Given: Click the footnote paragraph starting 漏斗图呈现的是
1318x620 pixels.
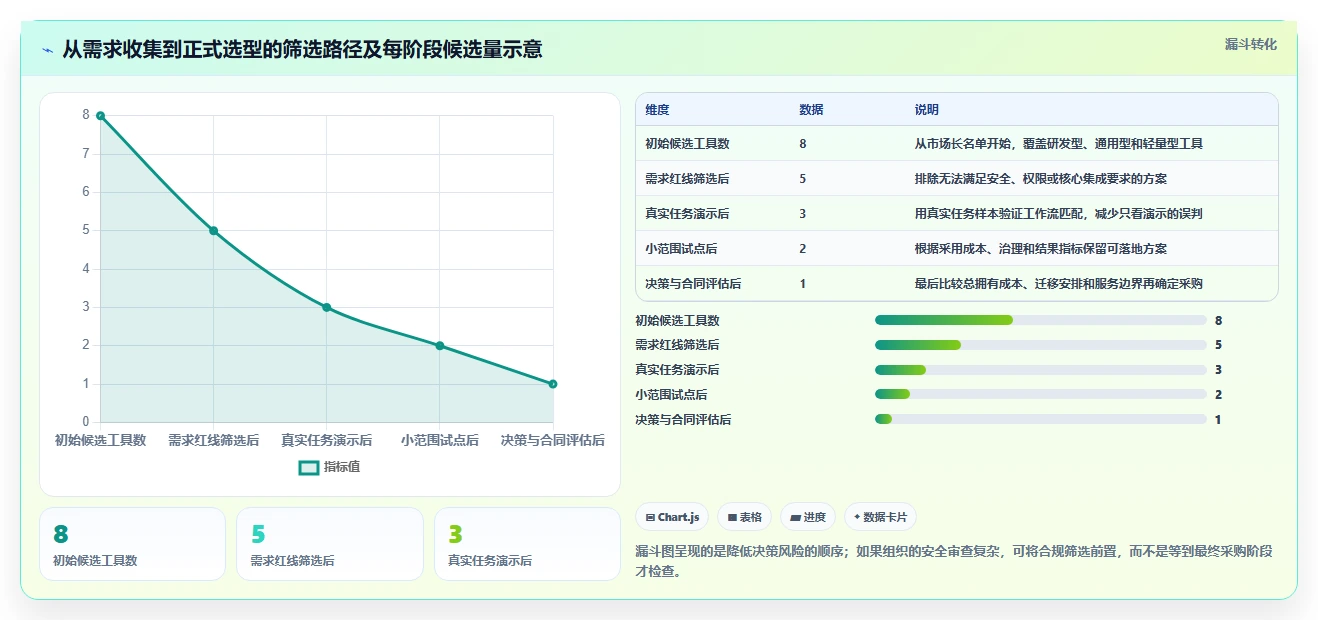Looking at the screenshot, I should tap(957, 561).
